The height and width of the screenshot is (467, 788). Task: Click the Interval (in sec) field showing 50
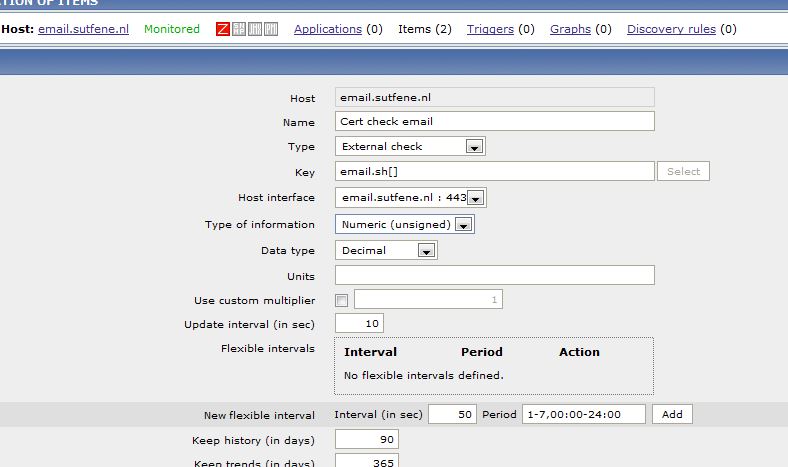[452, 414]
